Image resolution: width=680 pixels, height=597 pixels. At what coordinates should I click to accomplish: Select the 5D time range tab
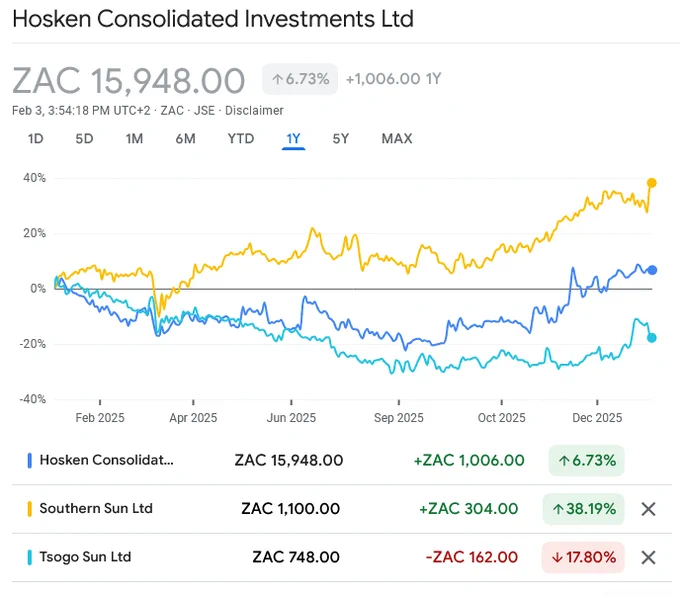[84, 139]
